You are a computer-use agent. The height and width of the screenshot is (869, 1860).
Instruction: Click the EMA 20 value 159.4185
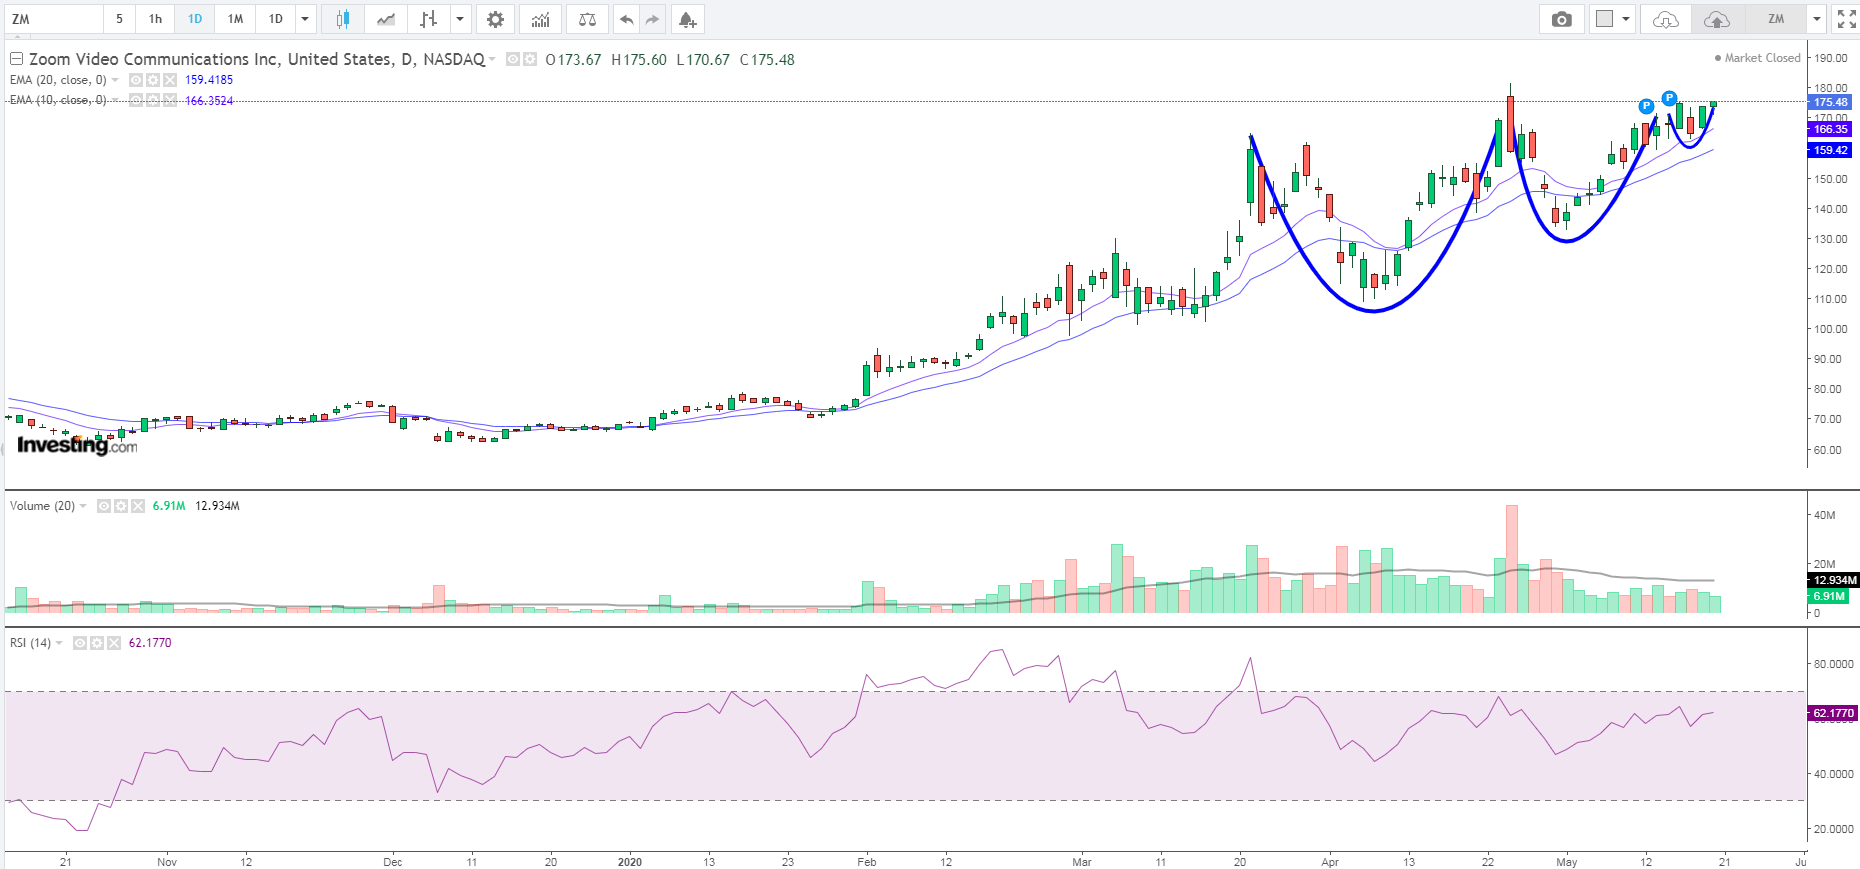pos(209,80)
